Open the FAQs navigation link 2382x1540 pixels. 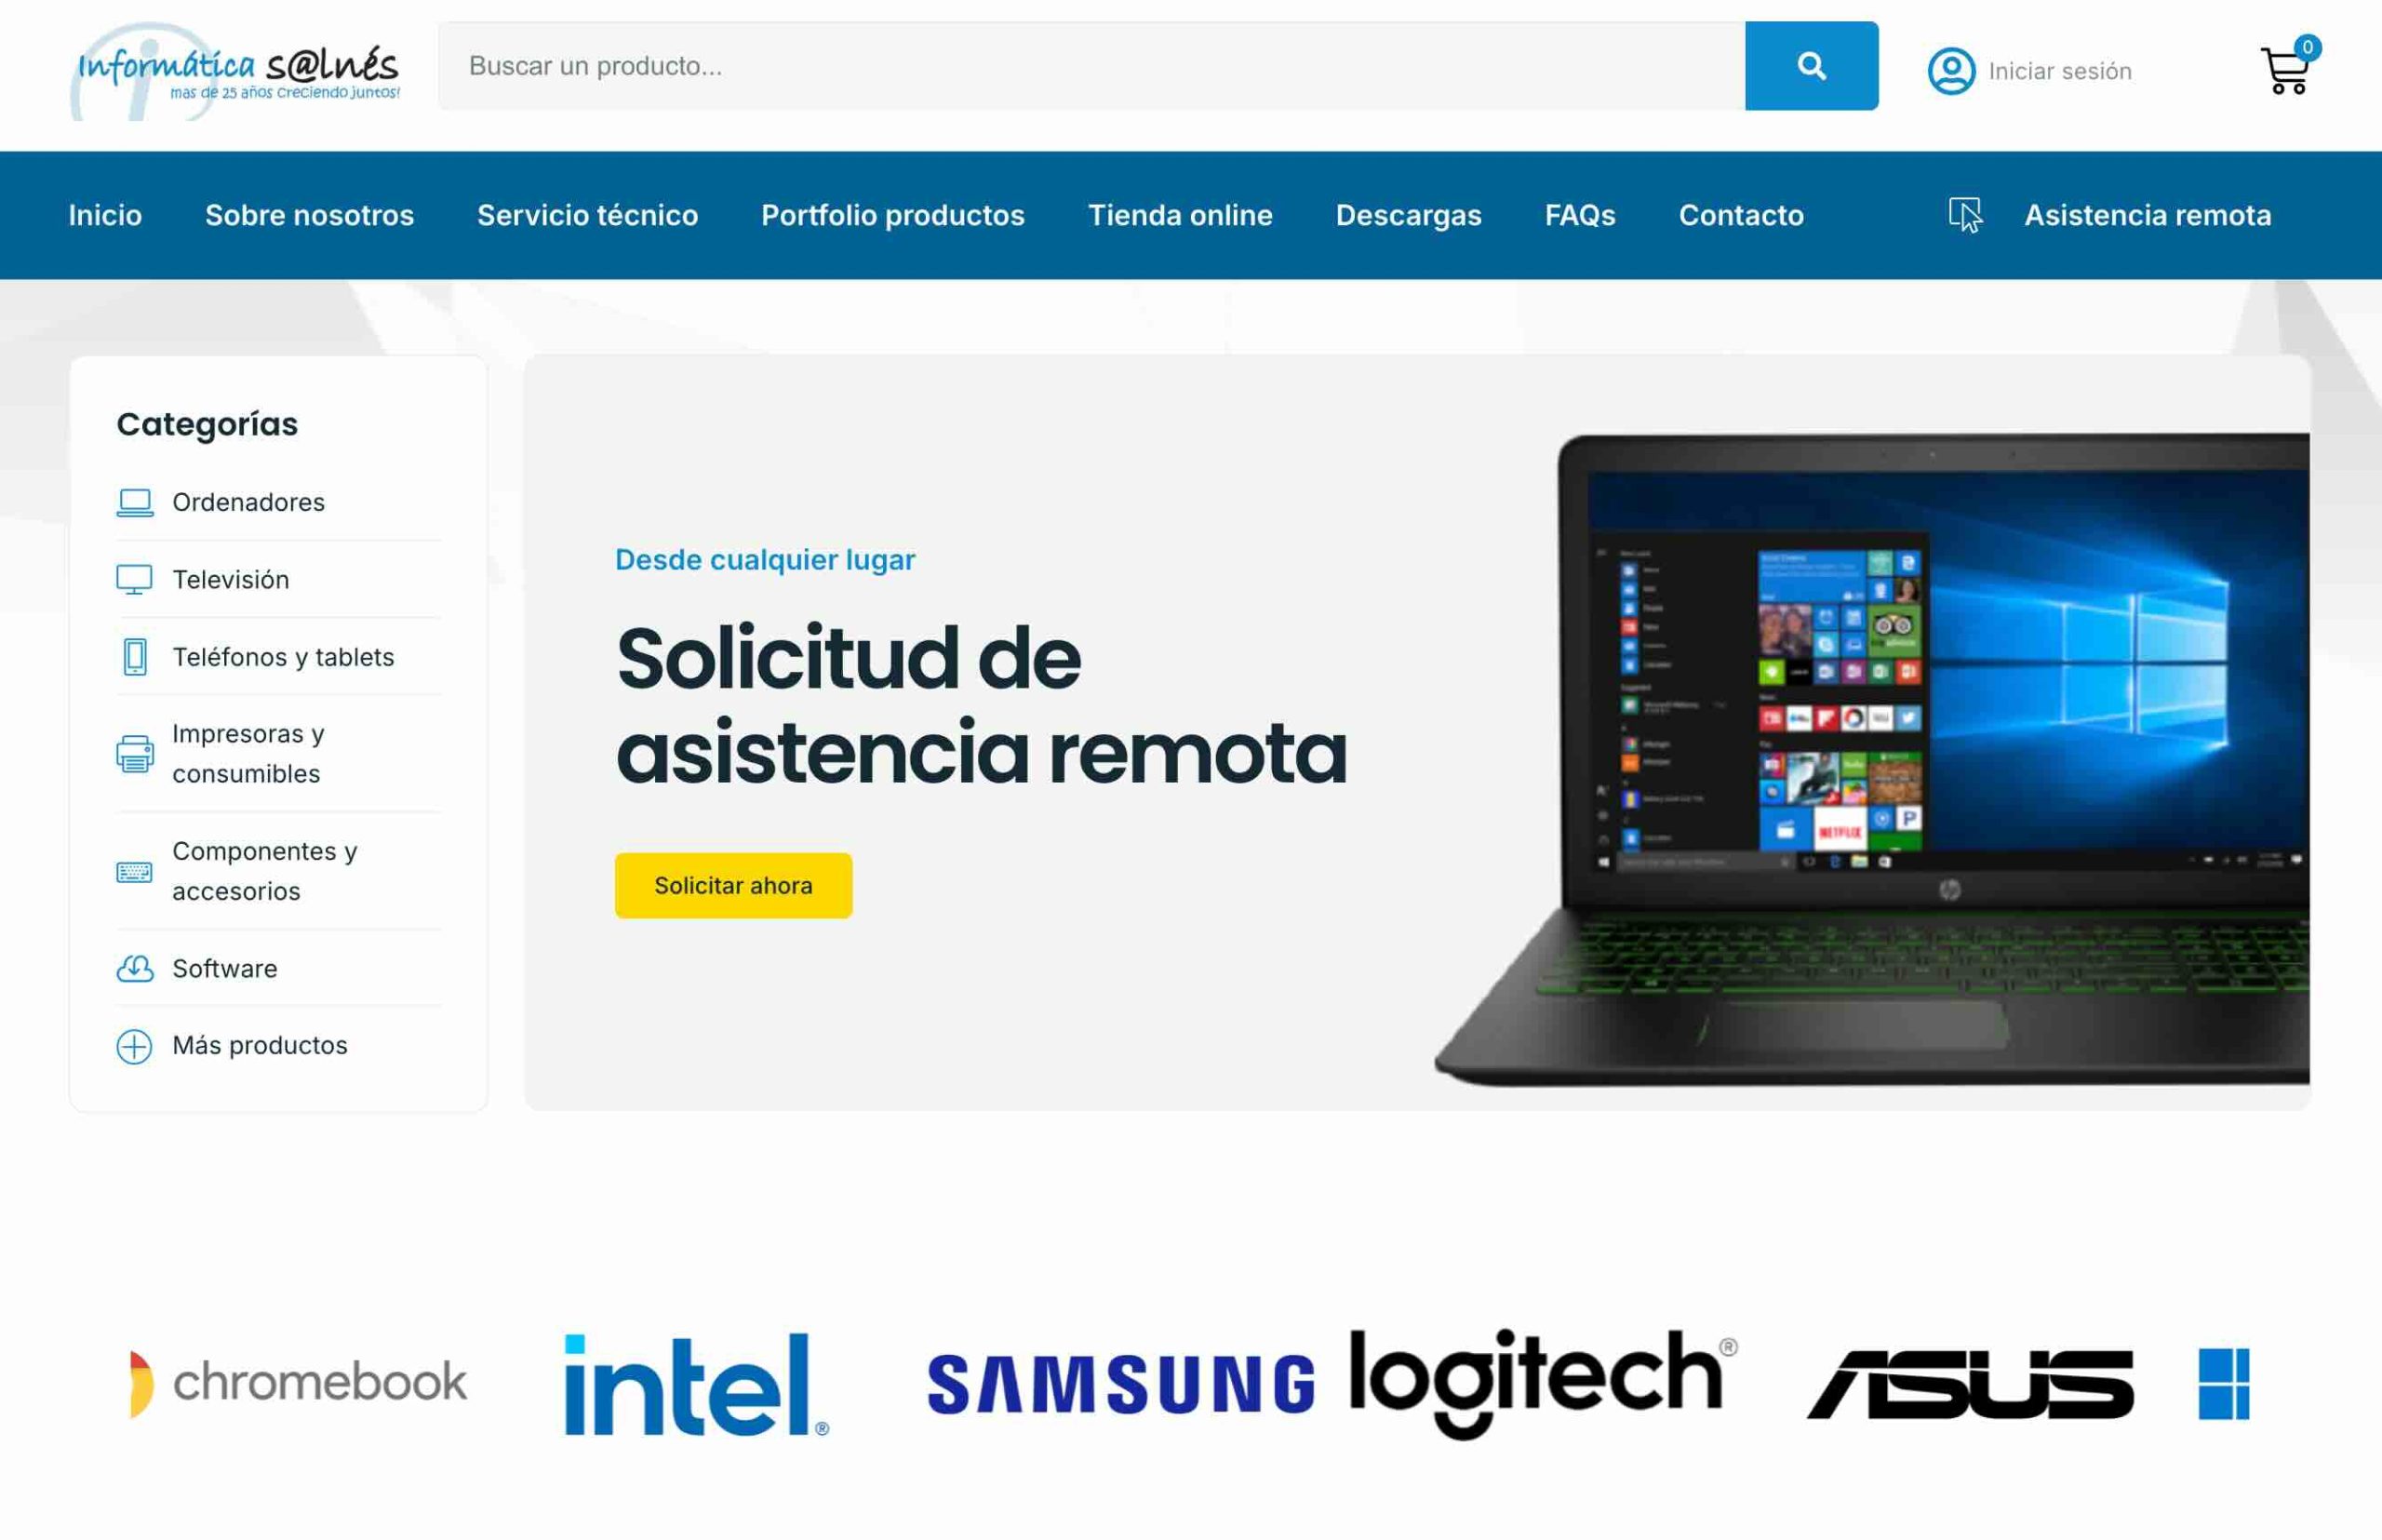[x=1580, y=215]
